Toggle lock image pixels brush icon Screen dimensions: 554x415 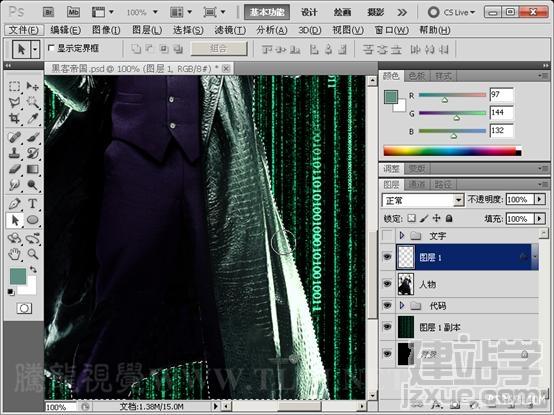(x=424, y=218)
